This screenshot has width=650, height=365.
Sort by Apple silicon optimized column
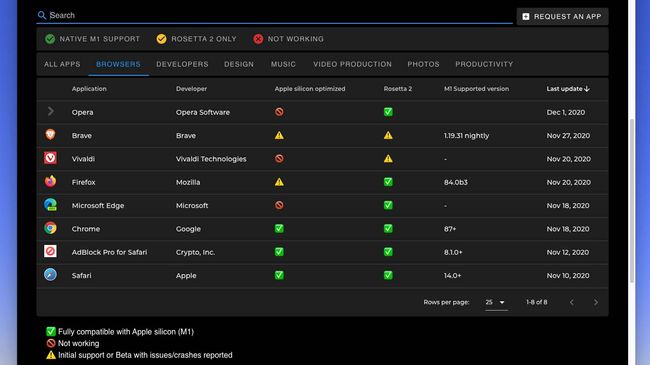point(310,89)
